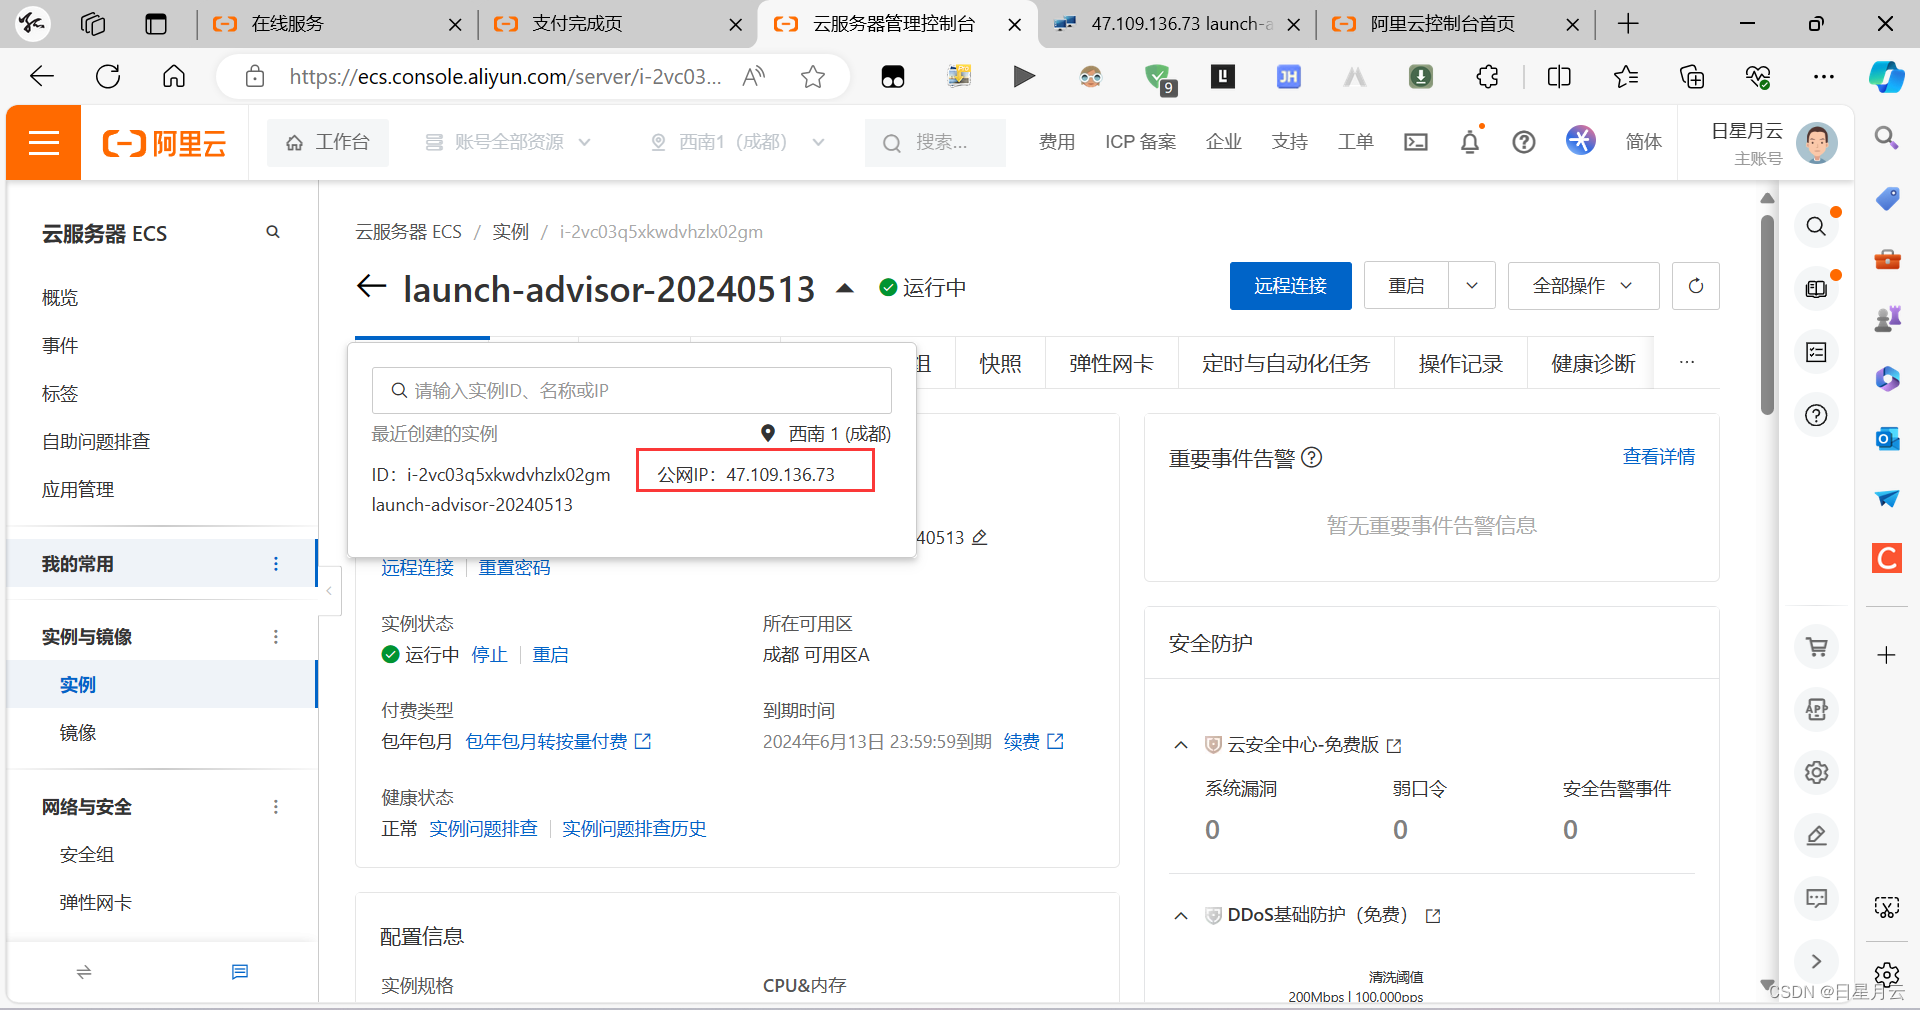Screen dimensions: 1920x1010
Task: Collapse left sidebar handle
Action: click(329, 591)
